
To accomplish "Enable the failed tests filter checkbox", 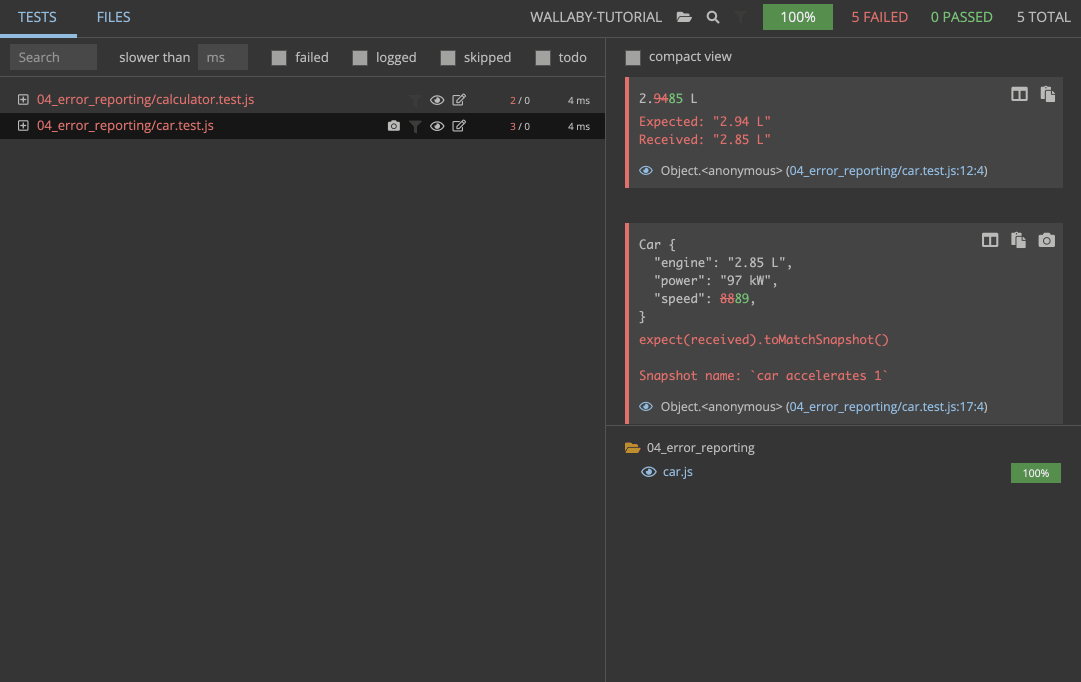I will pyautogui.click(x=279, y=58).
